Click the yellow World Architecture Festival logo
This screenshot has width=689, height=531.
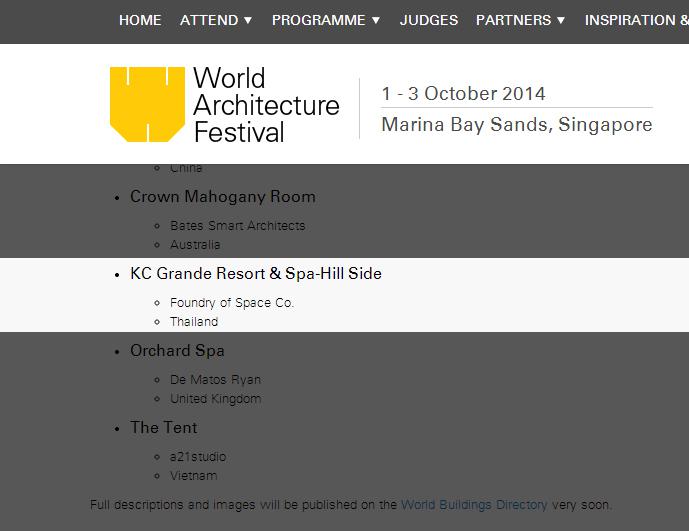pyautogui.click(x=147, y=104)
